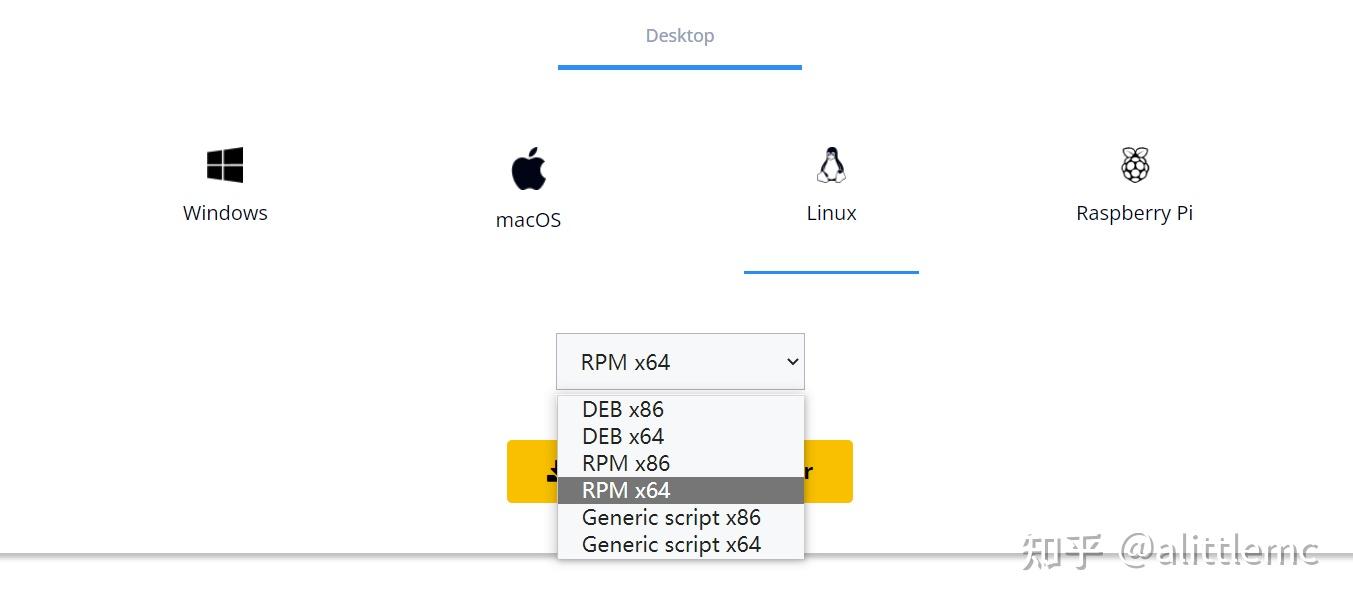This screenshot has height=606, width=1353.
Task: Open the package format dropdown
Action: click(x=680, y=361)
